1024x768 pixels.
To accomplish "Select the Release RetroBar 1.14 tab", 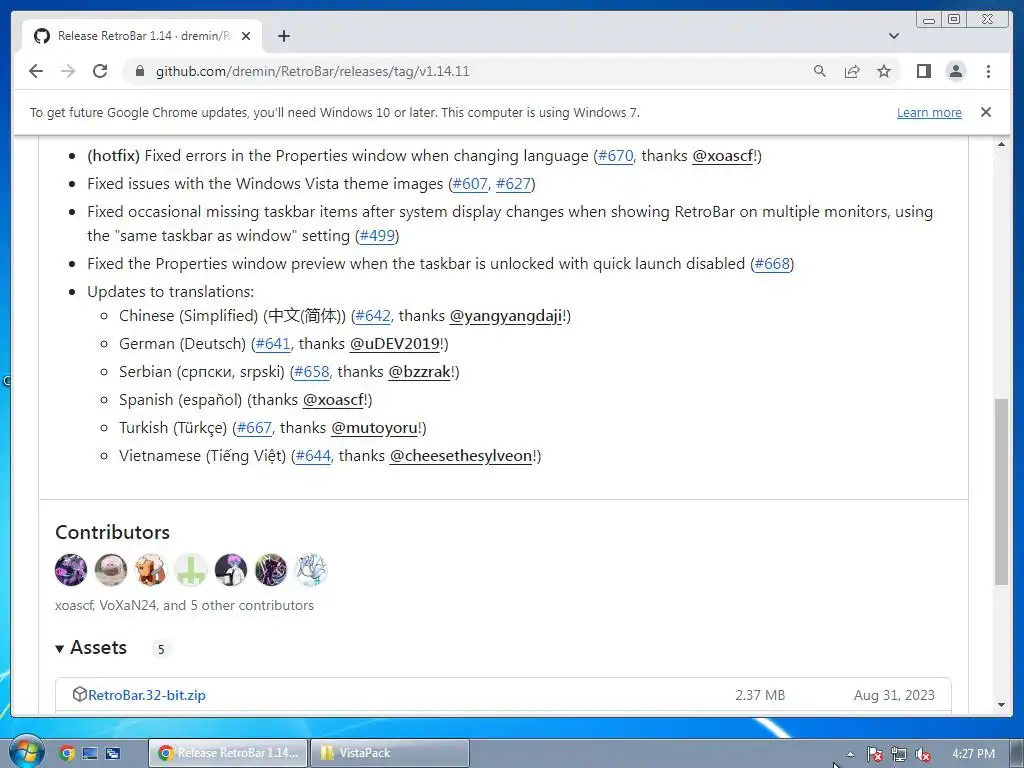I will click(142, 36).
